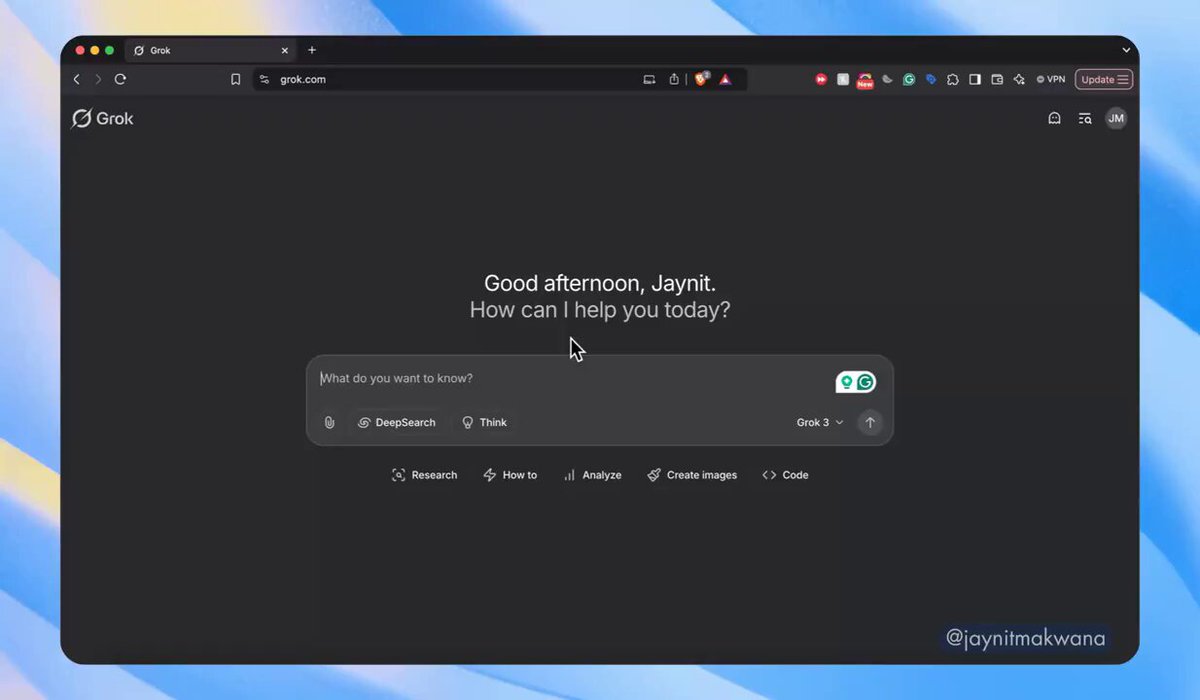Open the extensions puzzle icon

tap(953, 79)
